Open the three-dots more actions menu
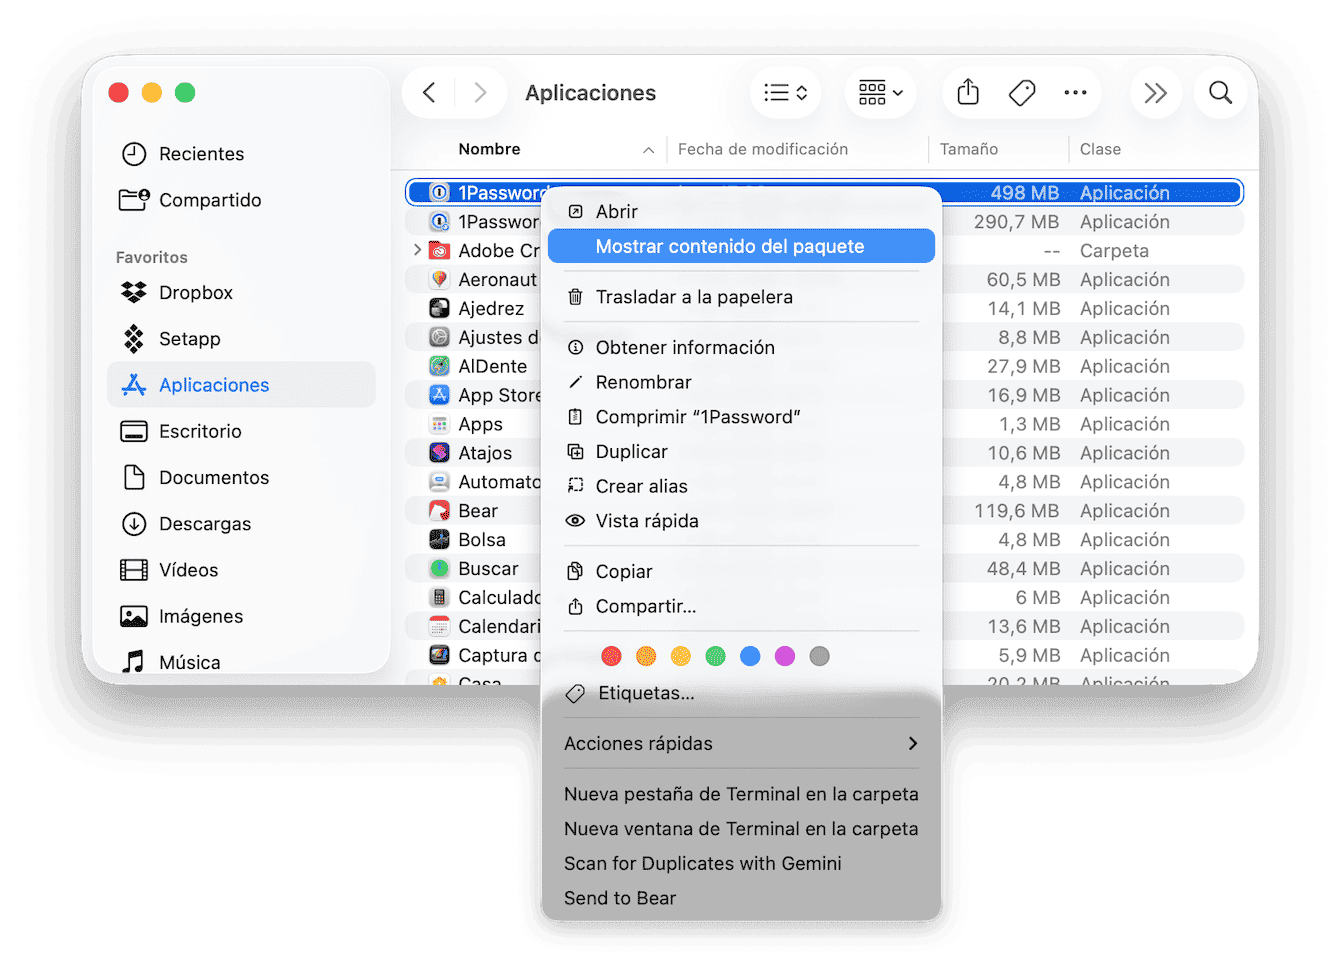 coord(1075,93)
